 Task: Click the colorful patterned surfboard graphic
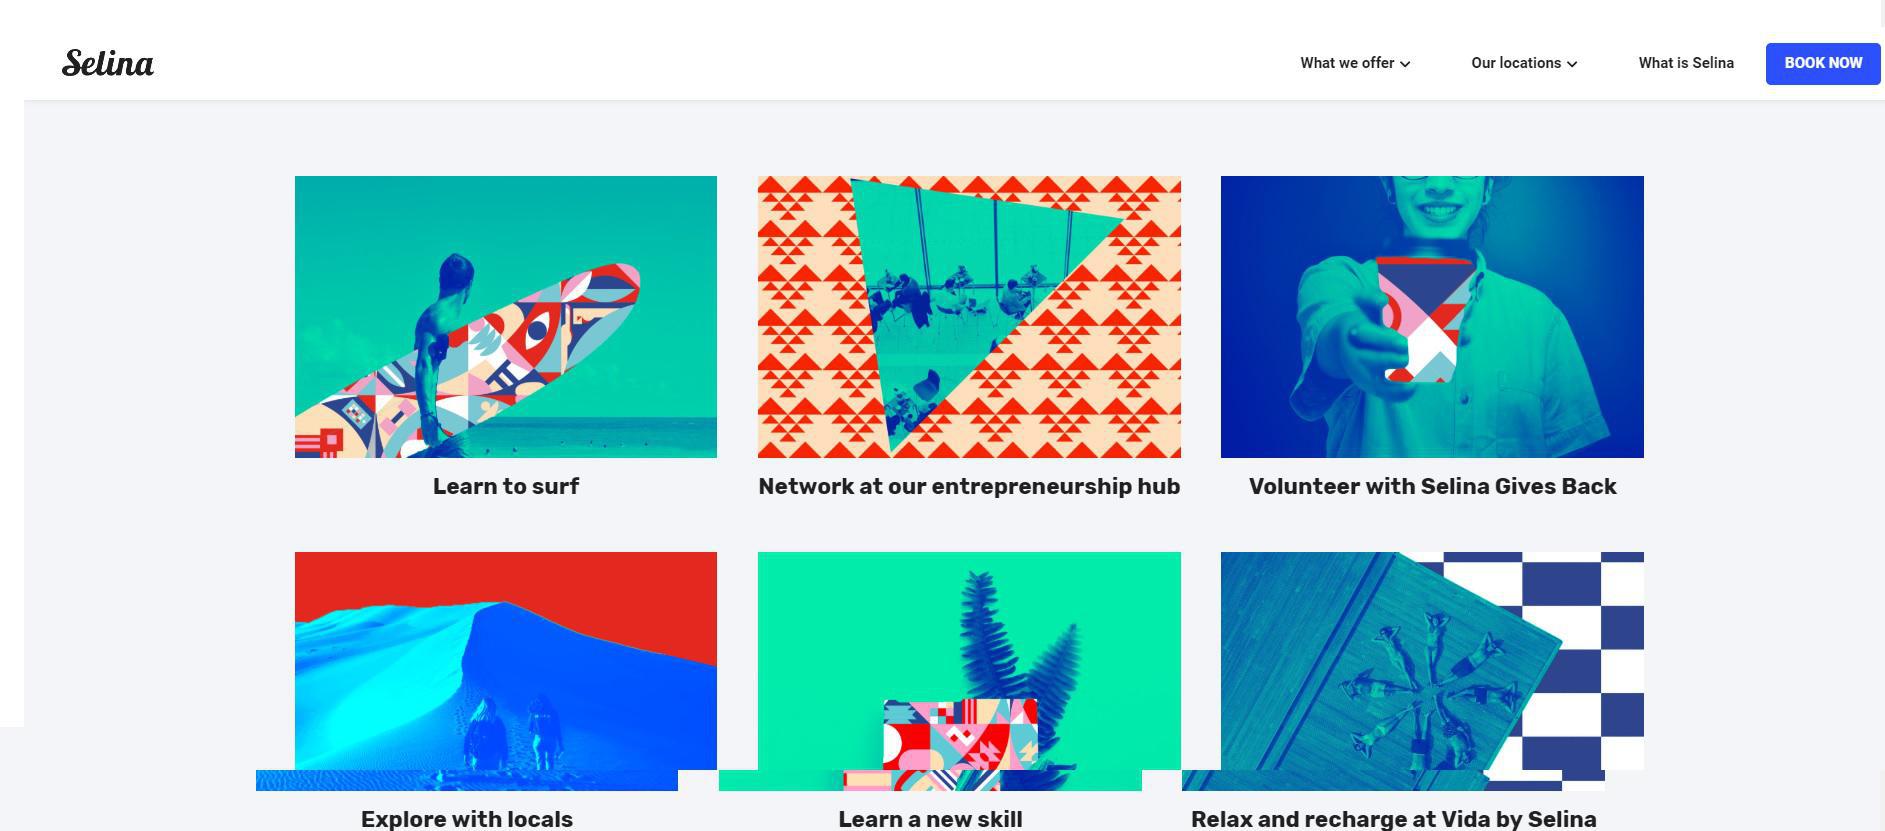tap(468, 360)
